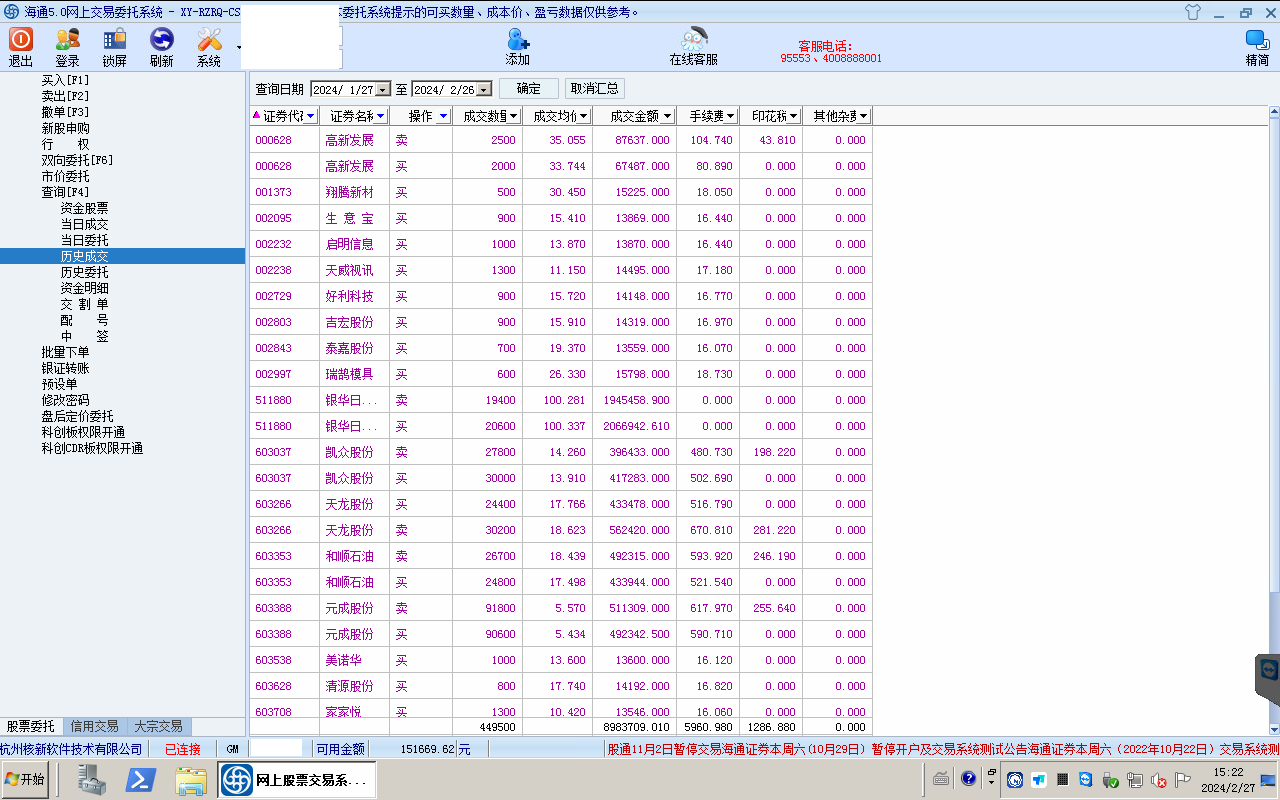Click the 确定 confirm button

point(528,89)
